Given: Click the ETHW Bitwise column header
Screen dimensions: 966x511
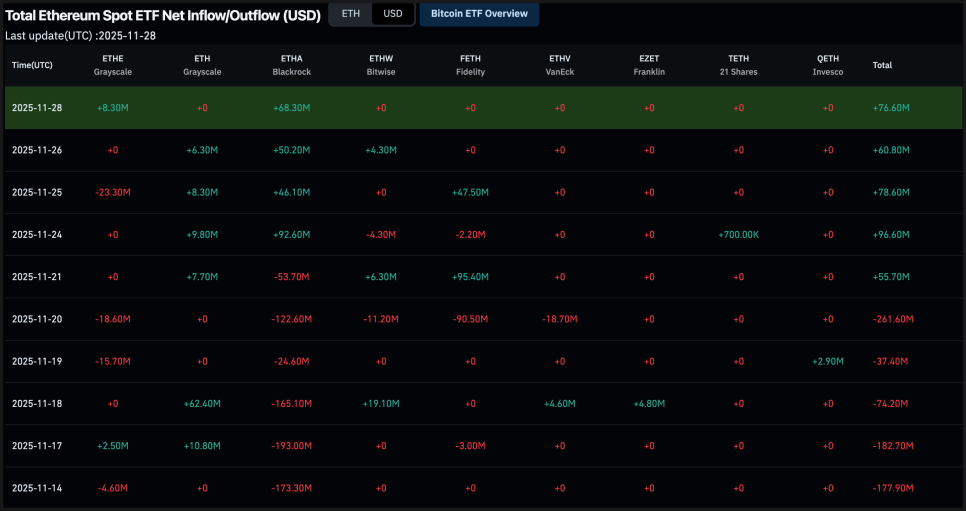Looking at the screenshot, I should pos(381,65).
